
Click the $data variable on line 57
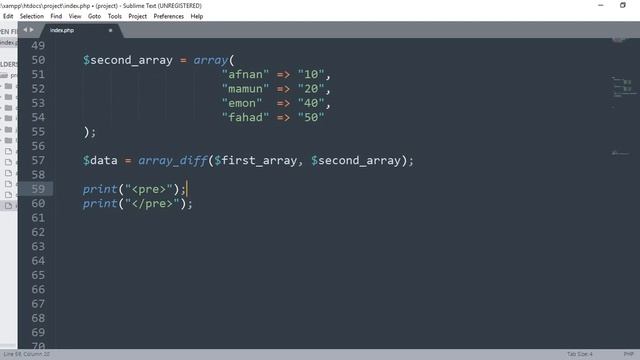tap(100, 160)
